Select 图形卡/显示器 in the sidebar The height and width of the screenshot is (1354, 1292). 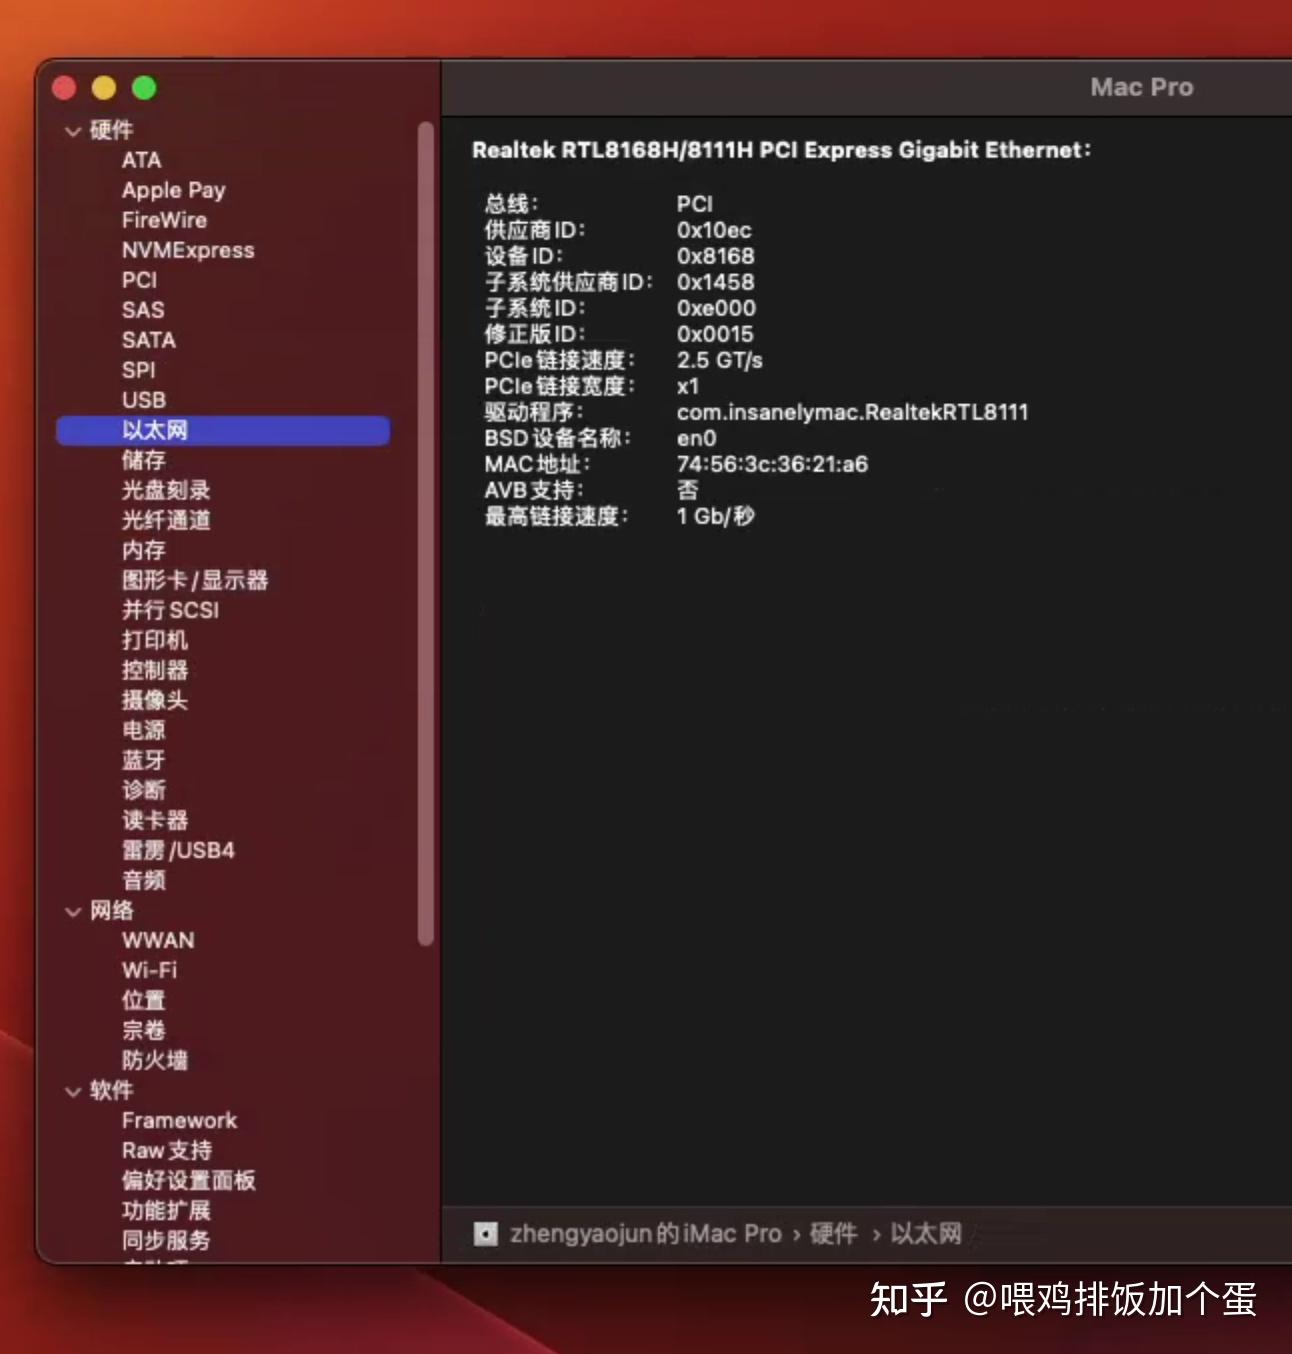[195, 580]
